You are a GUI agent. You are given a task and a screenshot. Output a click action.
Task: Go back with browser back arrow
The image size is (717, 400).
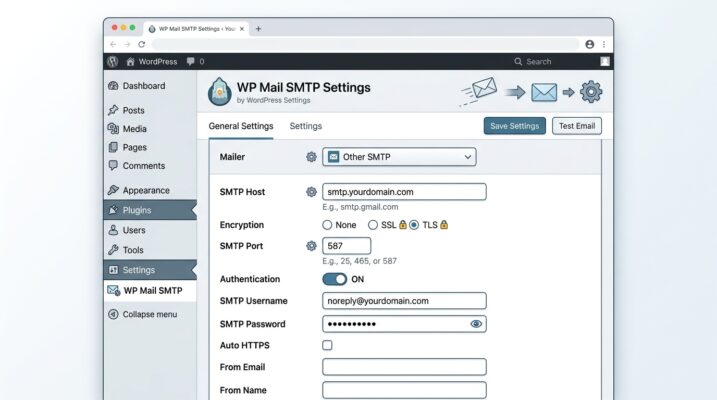click(113, 44)
